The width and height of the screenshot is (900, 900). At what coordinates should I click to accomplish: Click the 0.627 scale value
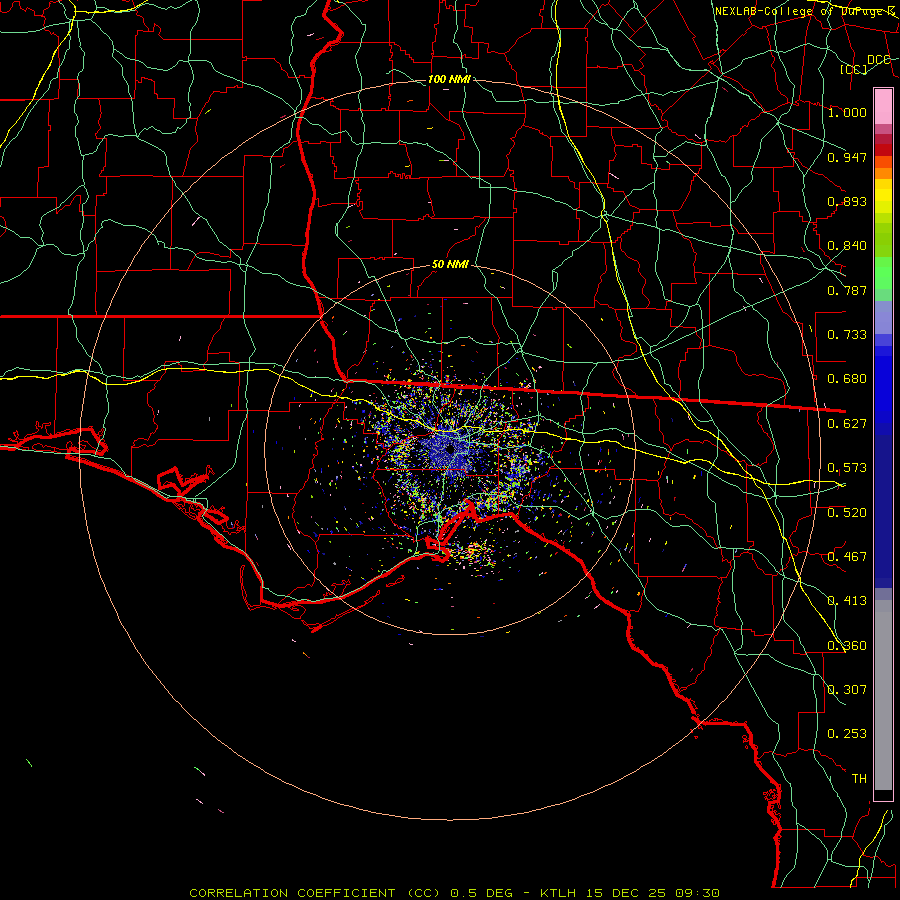tap(847, 424)
